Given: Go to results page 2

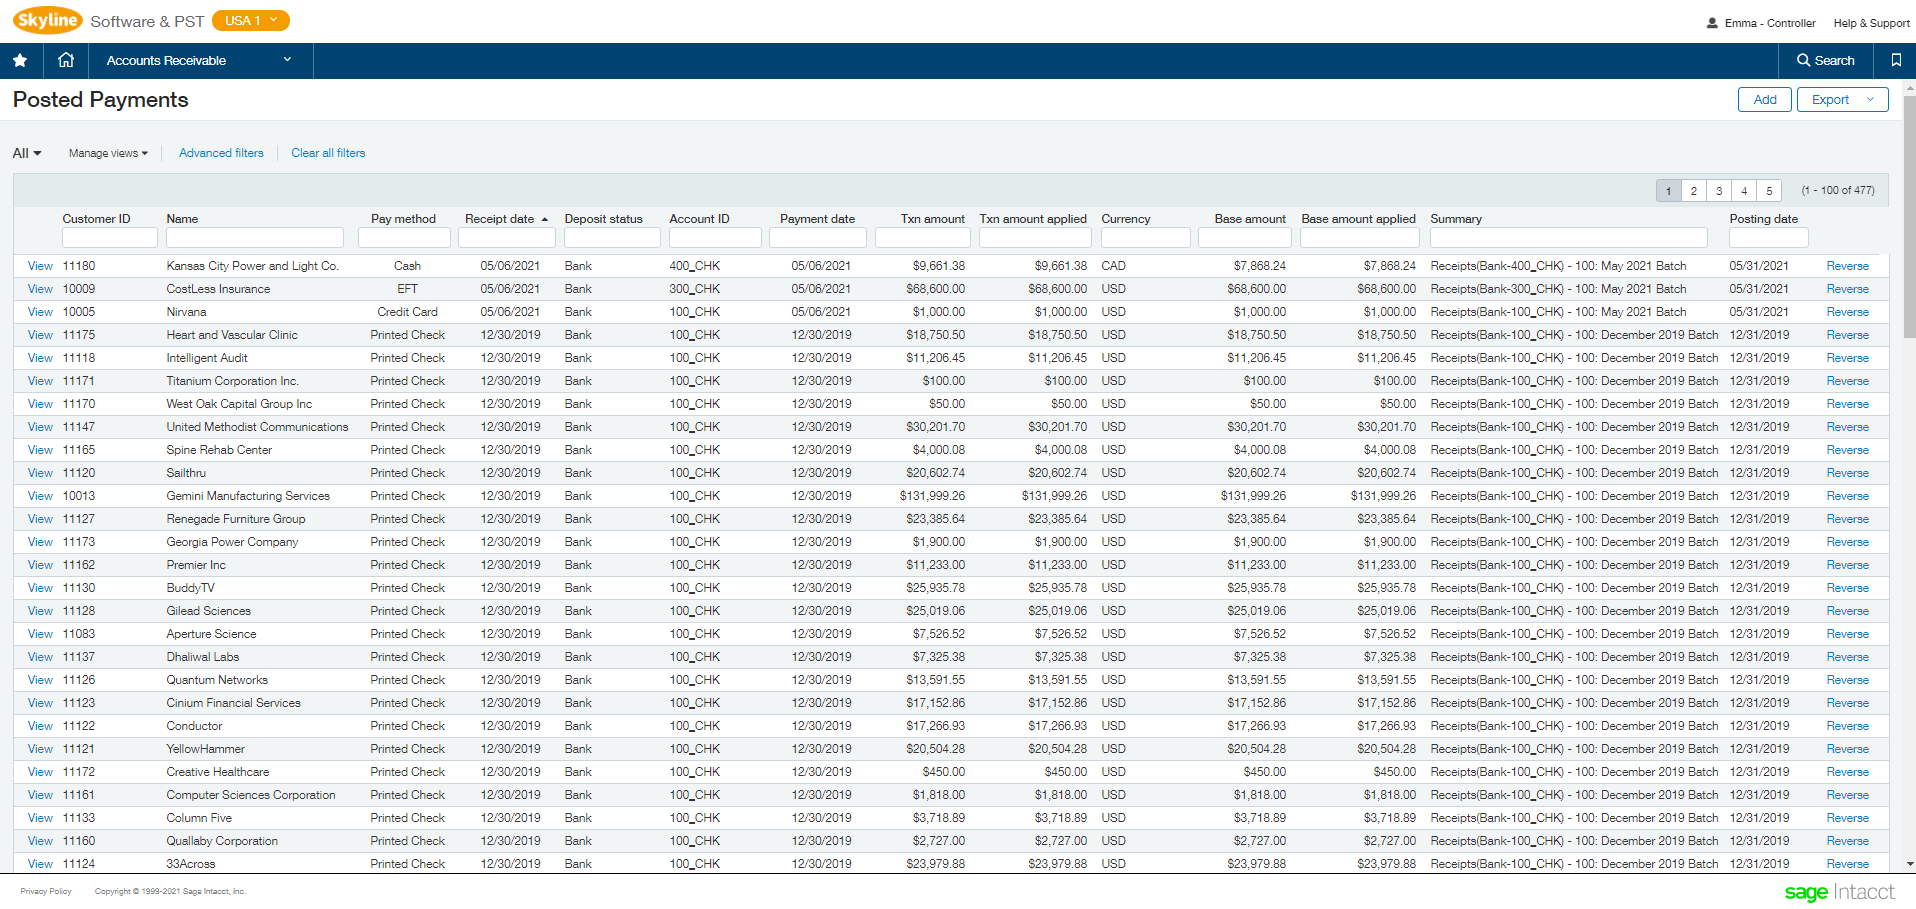Looking at the screenshot, I should click(x=1694, y=190).
